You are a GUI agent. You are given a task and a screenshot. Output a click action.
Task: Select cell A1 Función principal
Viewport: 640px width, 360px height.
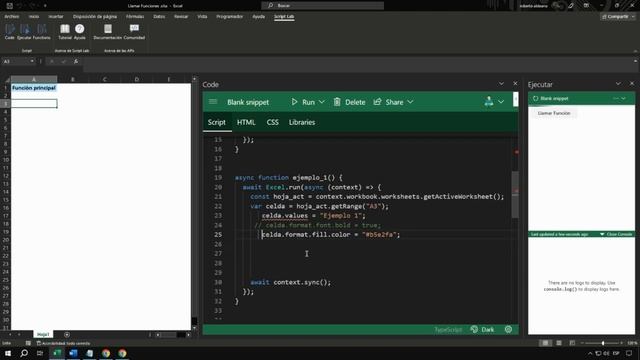point(34,88)
